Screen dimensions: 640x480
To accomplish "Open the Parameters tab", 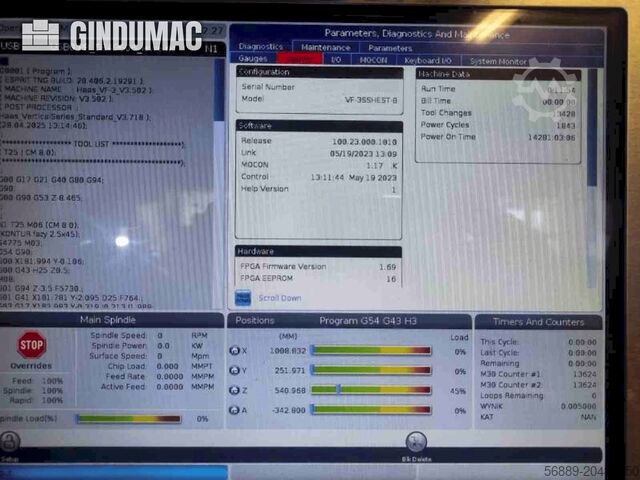I will tap(390, 47).
